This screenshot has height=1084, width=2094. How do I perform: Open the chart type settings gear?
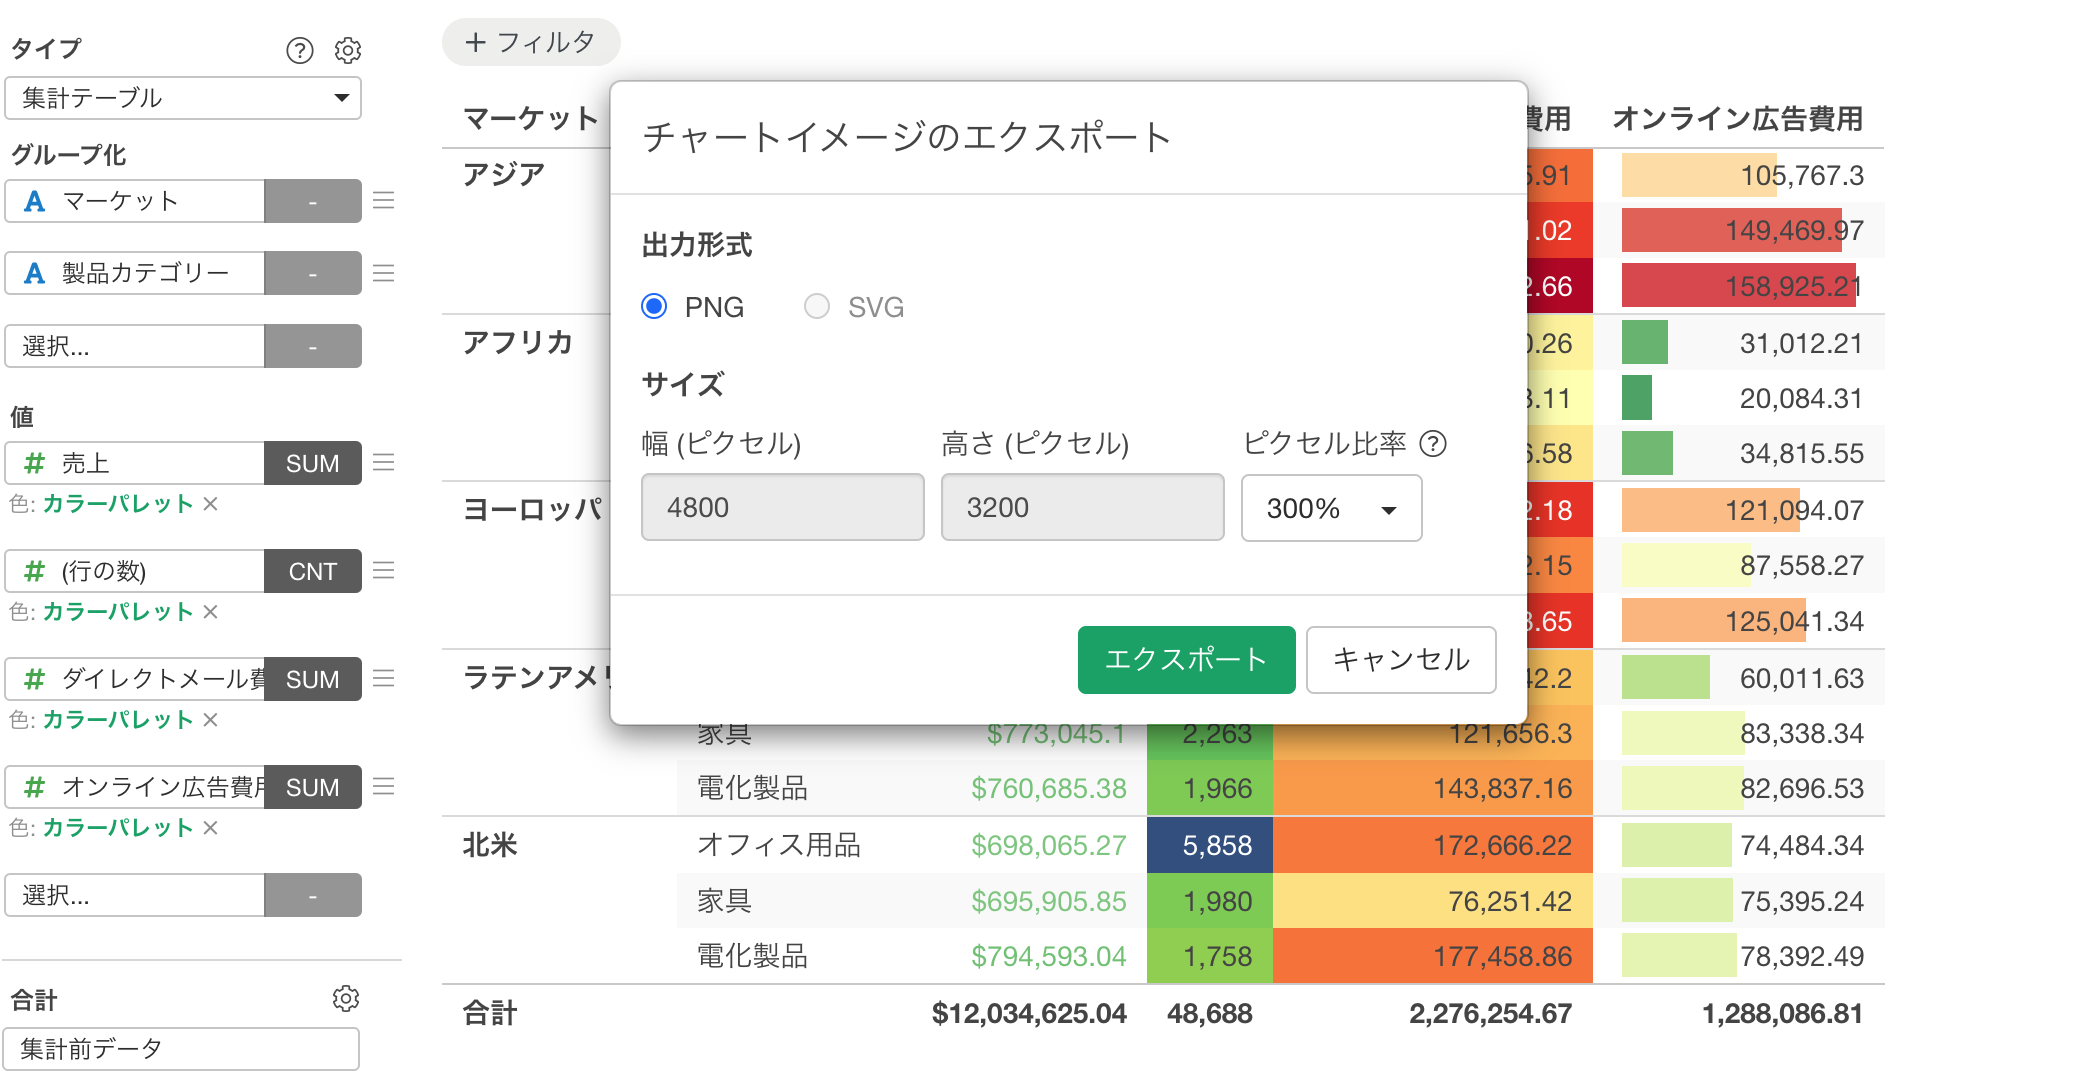point(348,50)
